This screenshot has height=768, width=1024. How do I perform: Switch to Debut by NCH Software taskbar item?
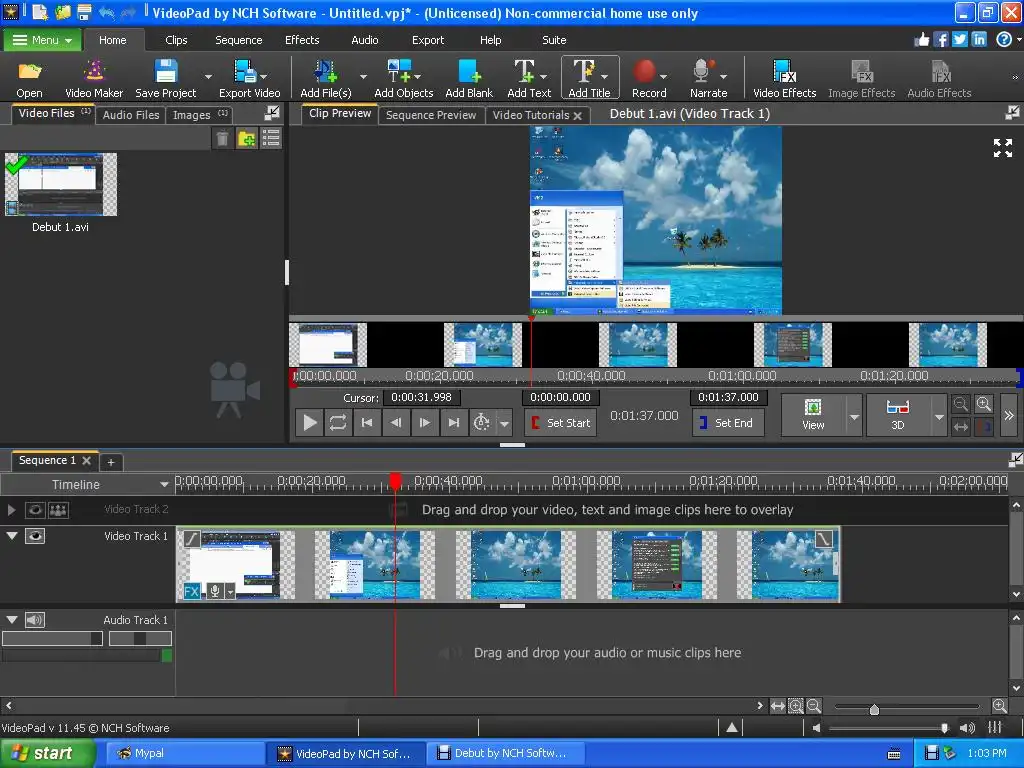click(x=505, y=753)
